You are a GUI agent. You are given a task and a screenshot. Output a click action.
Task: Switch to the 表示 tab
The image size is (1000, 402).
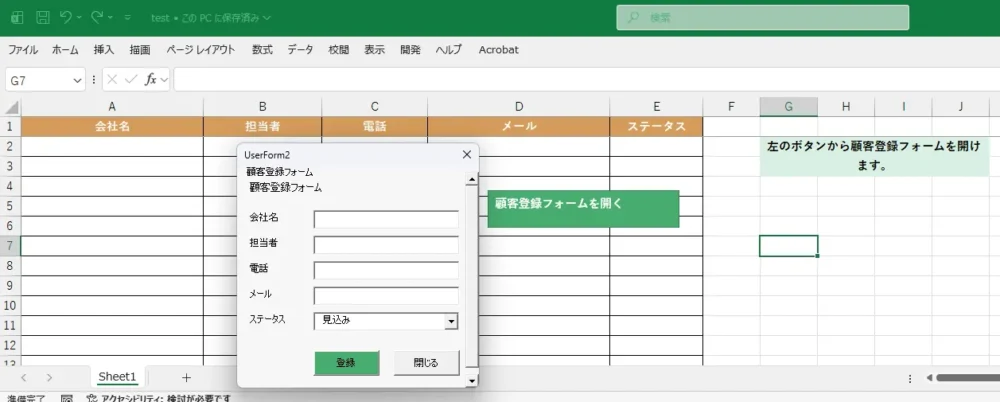[374, 50]
